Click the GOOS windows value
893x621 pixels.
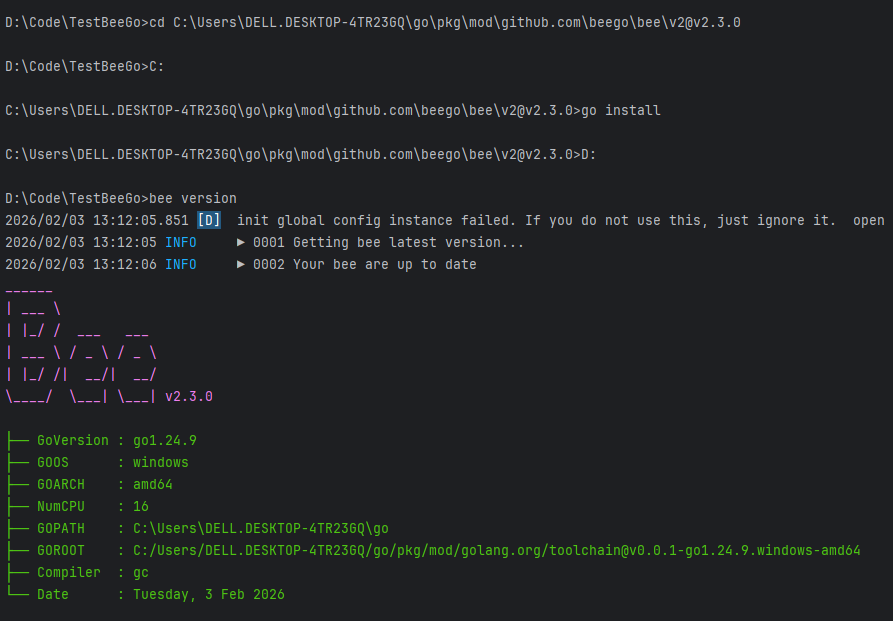click(161, 463)
